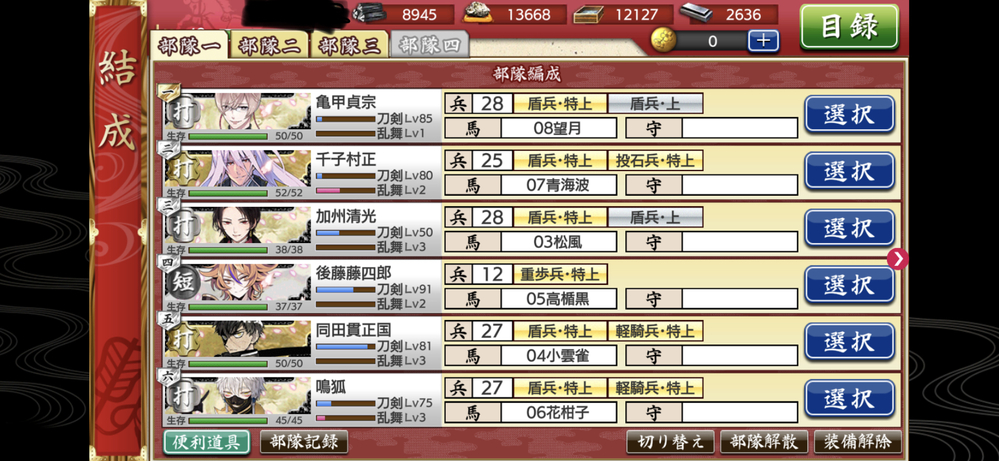Click 選択 button for 千子村正
The width and height of the screenshot is (999, 461).
(849, 171)
